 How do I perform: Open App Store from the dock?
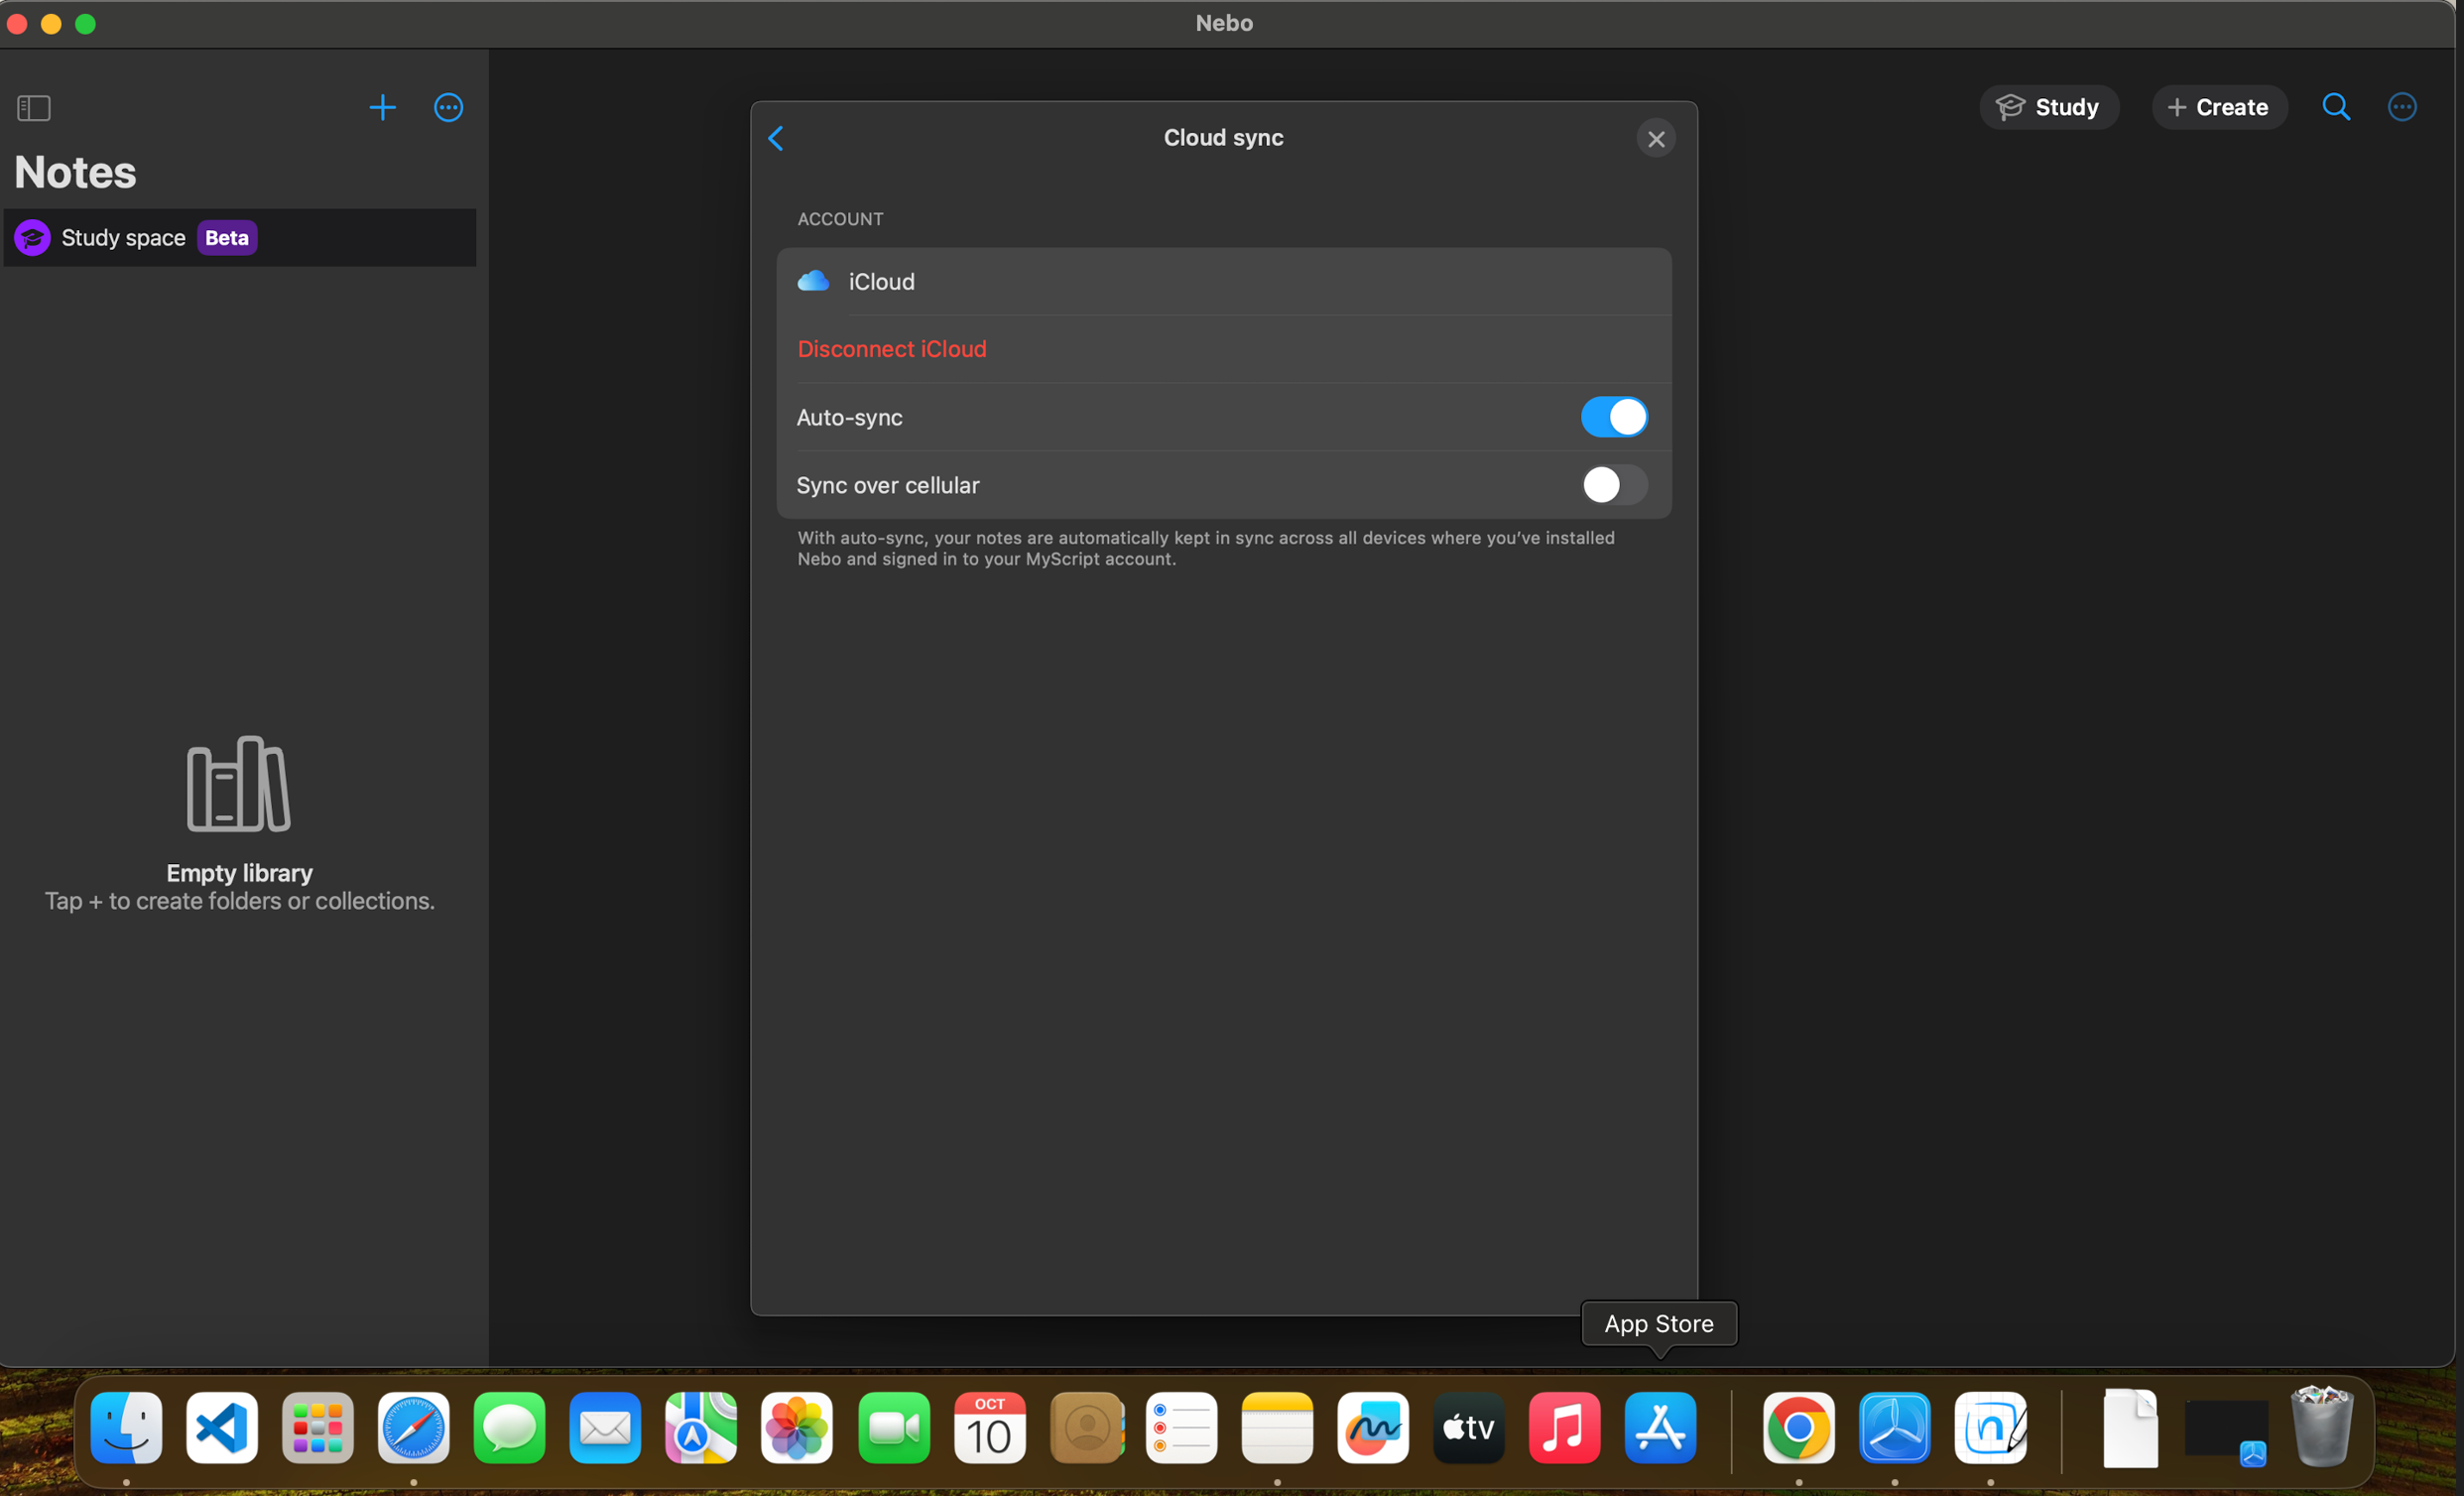(1659, 1427)
